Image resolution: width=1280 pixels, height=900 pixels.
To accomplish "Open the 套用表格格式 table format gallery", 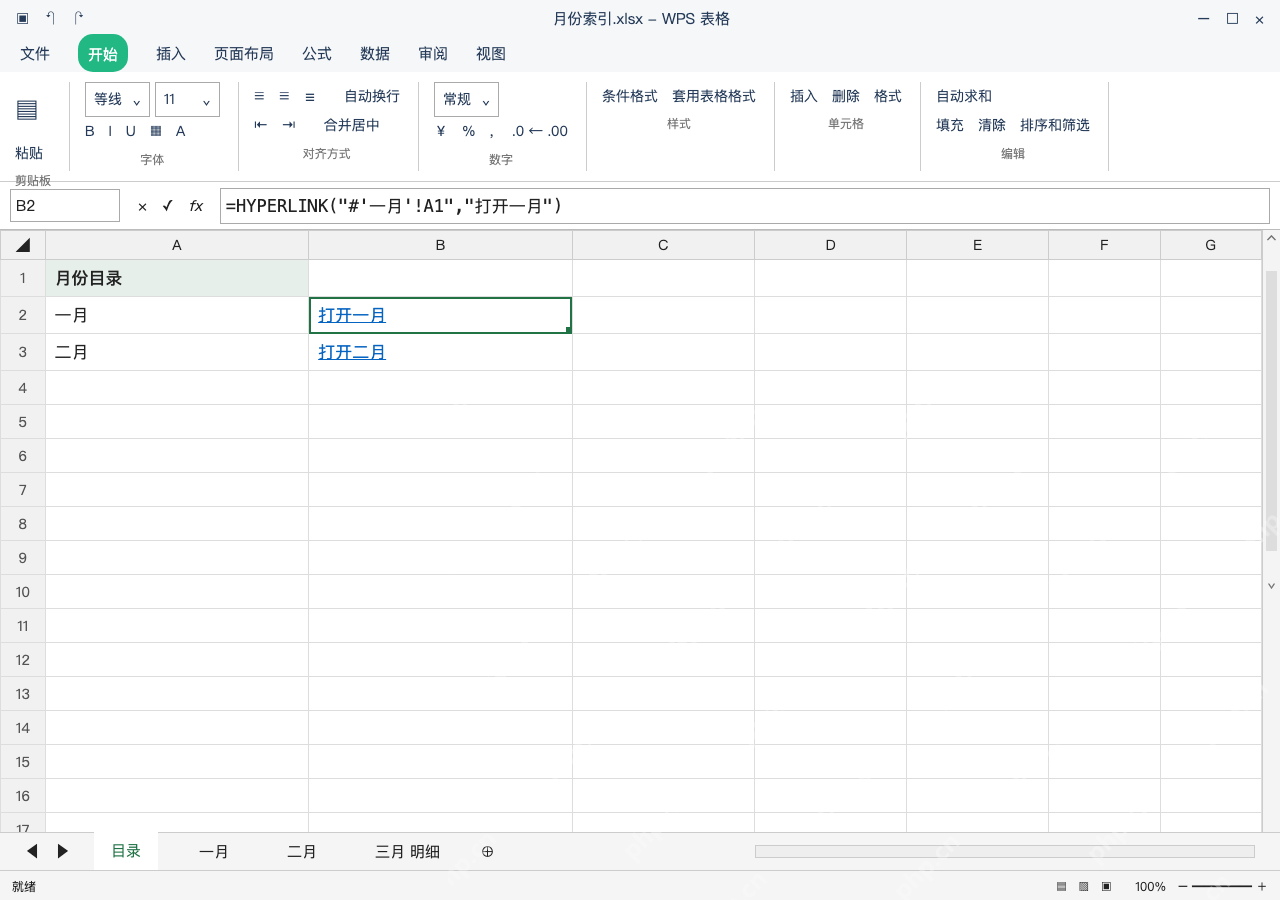I will coord(714,96).
